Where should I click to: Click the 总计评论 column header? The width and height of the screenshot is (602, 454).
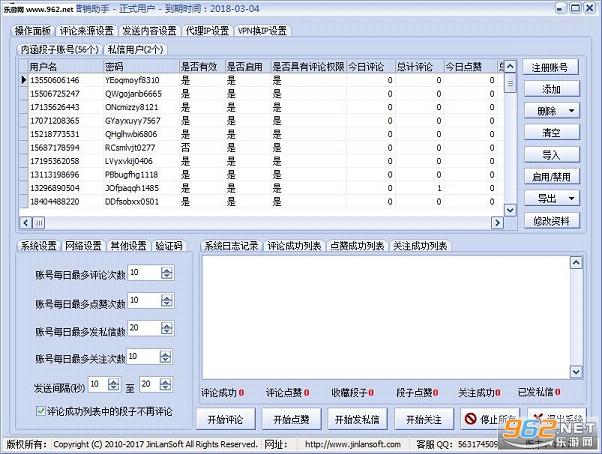(420, 67)
